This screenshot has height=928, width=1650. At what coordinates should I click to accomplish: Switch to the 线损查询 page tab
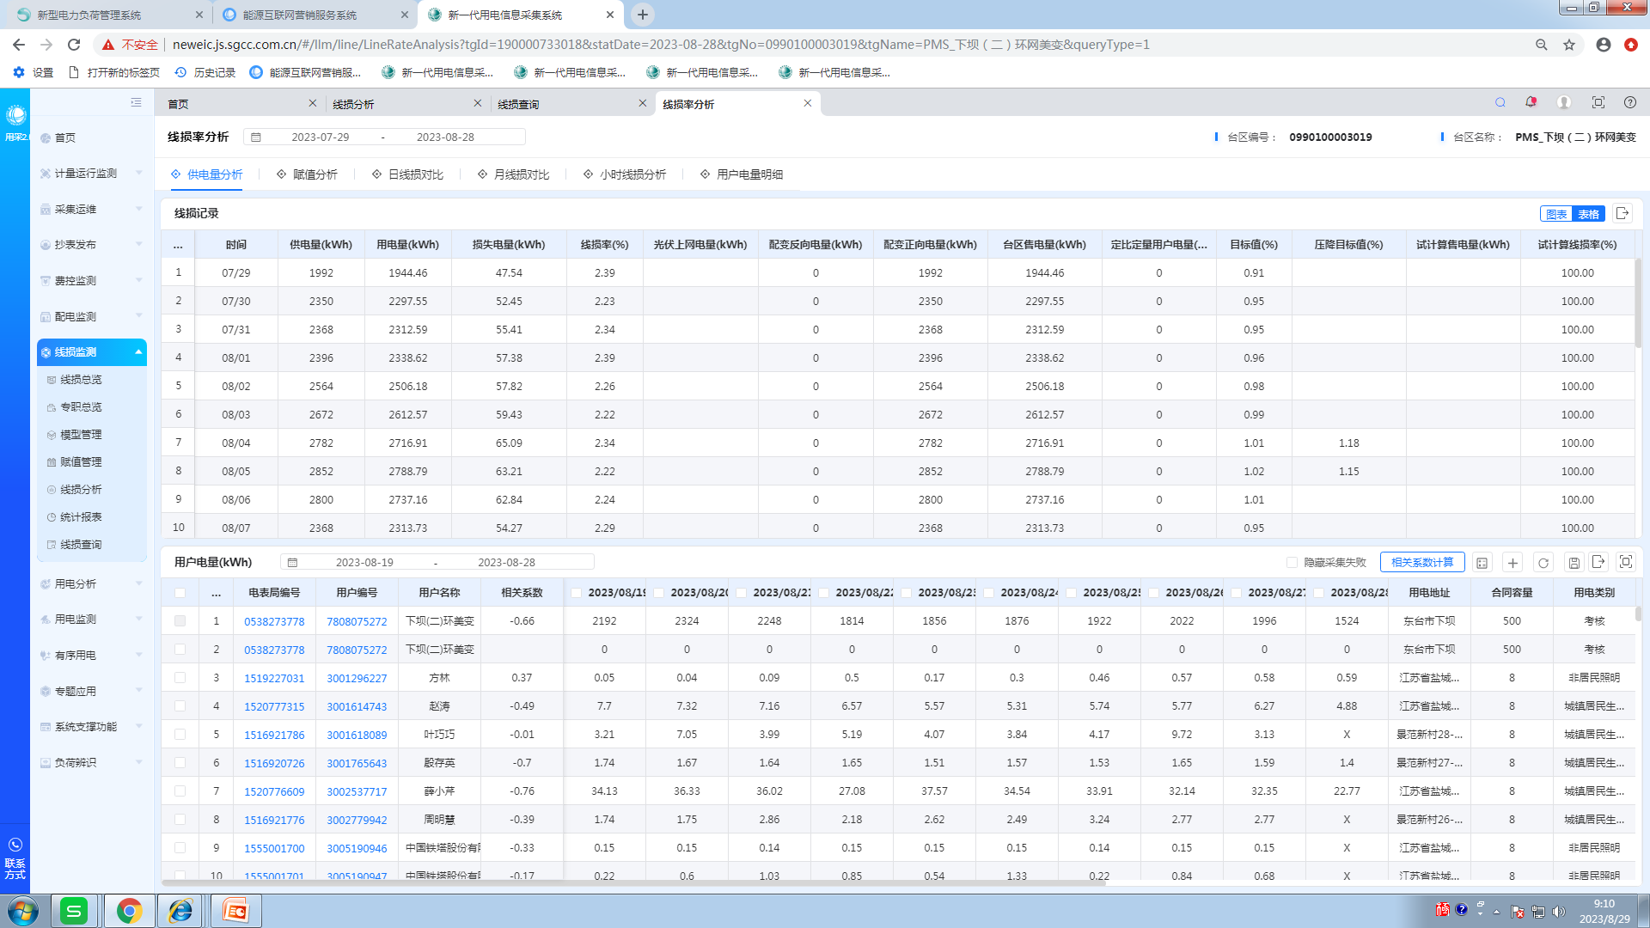tap(519, 104)
